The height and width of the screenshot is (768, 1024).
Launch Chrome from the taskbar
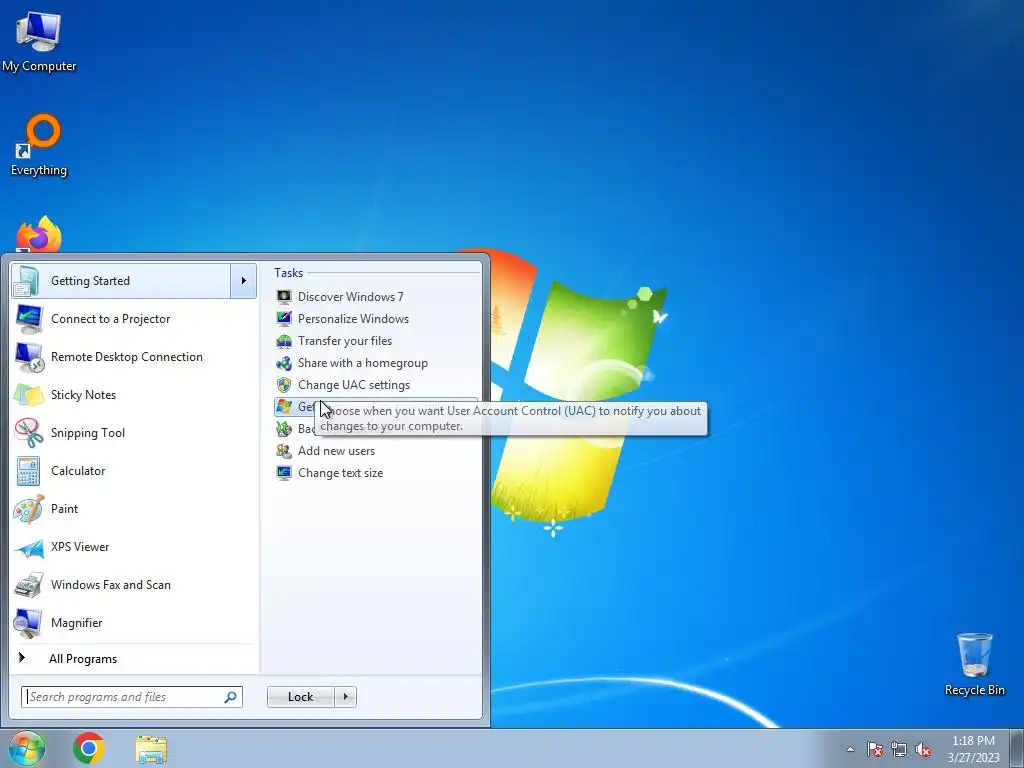tap(89, 748)
